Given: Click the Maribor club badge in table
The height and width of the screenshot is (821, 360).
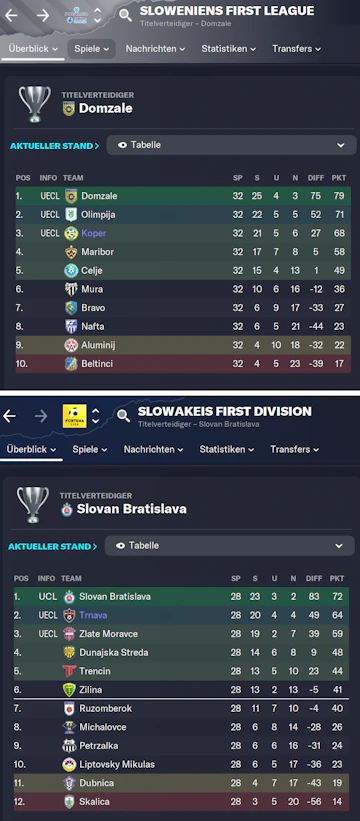Looking at the screenshot, I should (x=71, y=252).
